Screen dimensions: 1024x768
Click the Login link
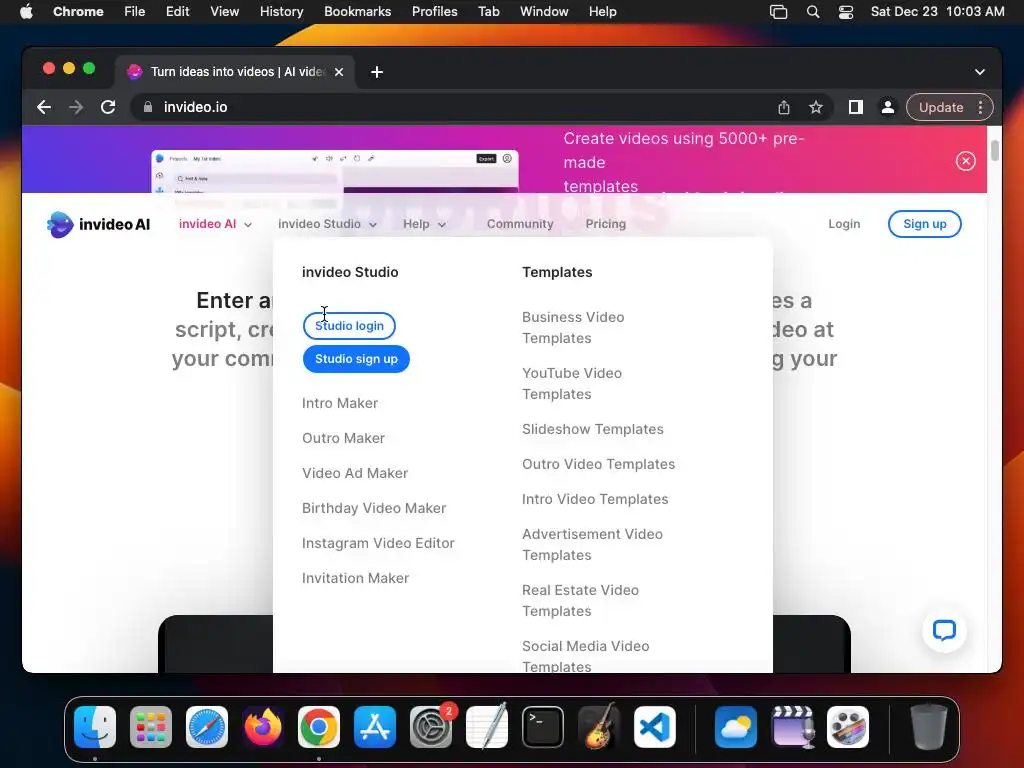pyautogui.click(x=844, y=224)
